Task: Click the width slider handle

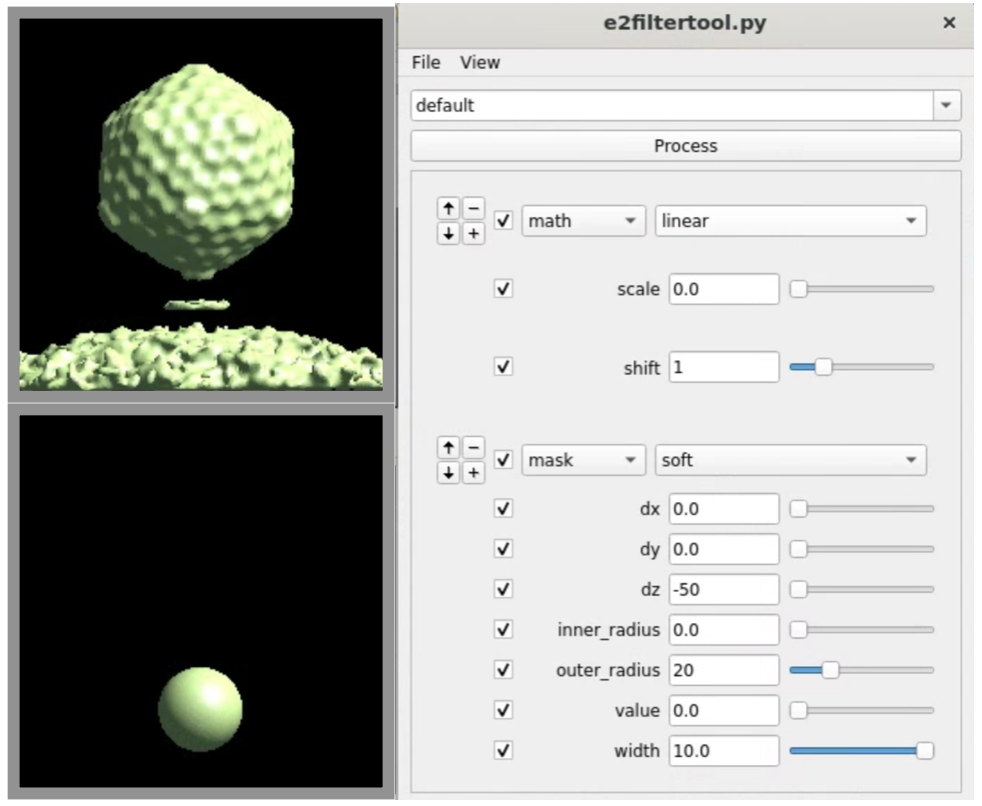Action: point(925,750)
